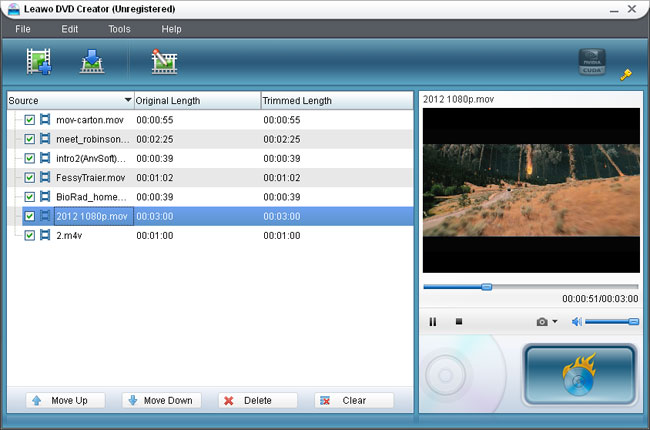Click the NVIDIA CUDA acceleration icon
650x430 pixels.
592,62
